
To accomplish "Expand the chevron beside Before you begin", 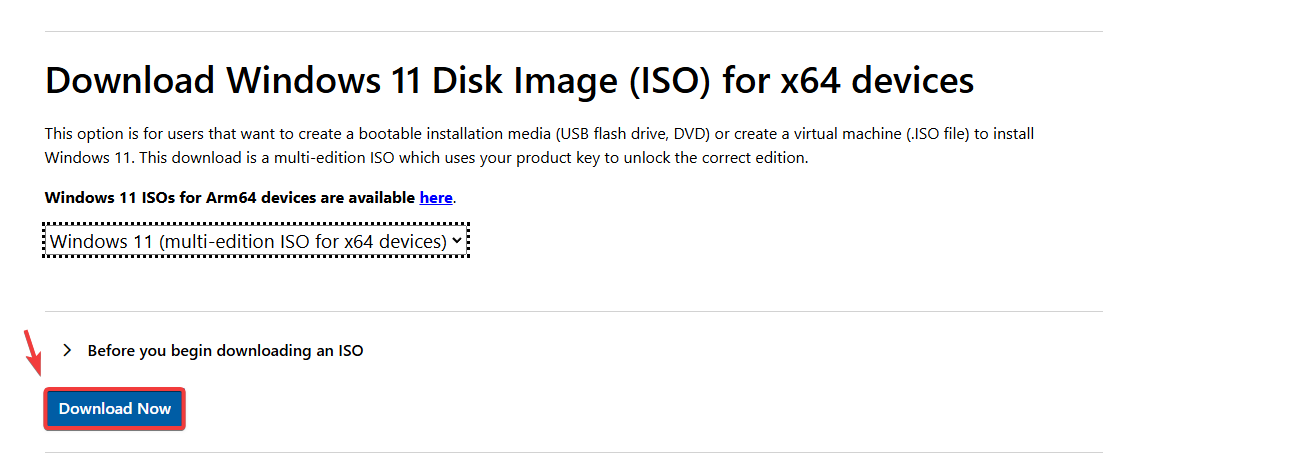I will click(x=67, y=351).
